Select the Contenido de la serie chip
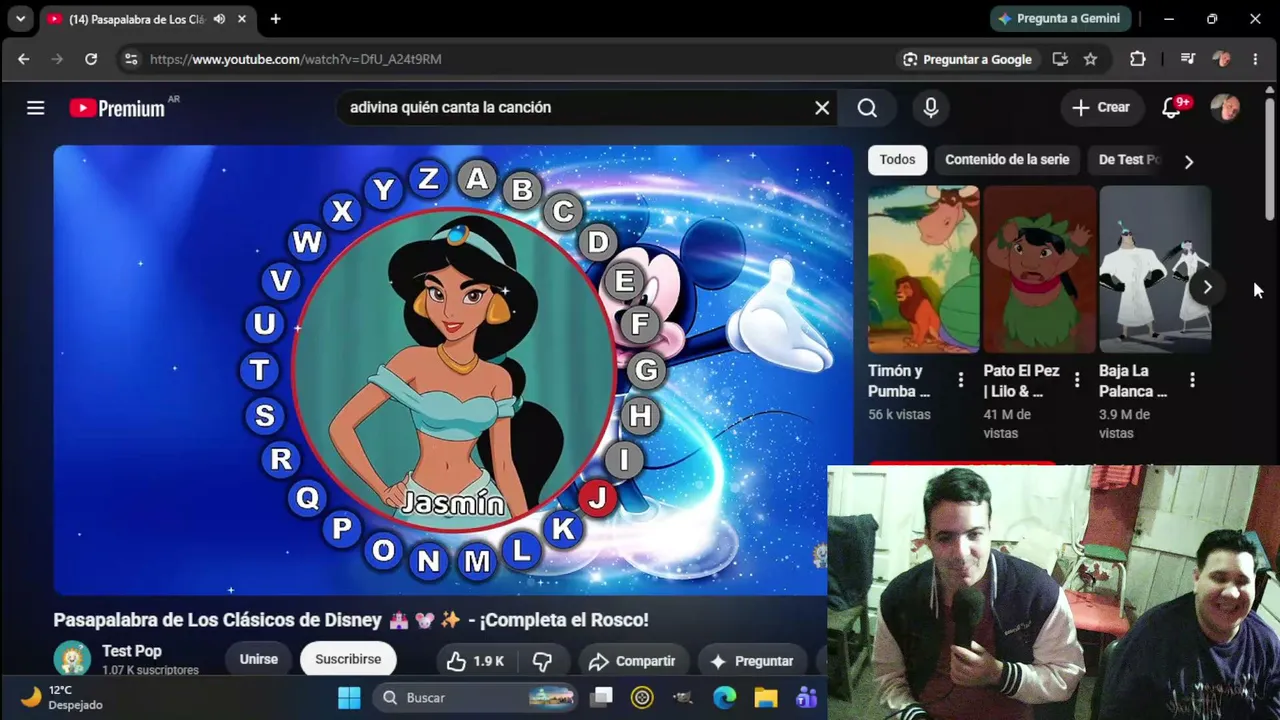The image size is (1280, 720). pyautogui.click(x=1007, y=160)
